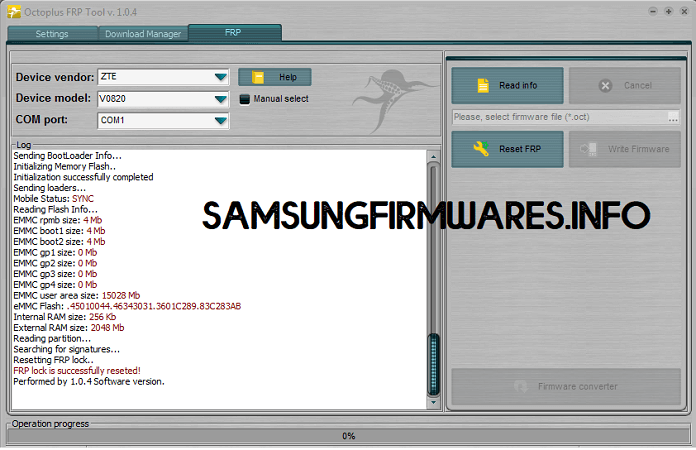This screenshot has width=696, height=450.
Task: Click the log line 'EMMC gp4 size: 0 Mb'
Action: [x=55, y=285]
